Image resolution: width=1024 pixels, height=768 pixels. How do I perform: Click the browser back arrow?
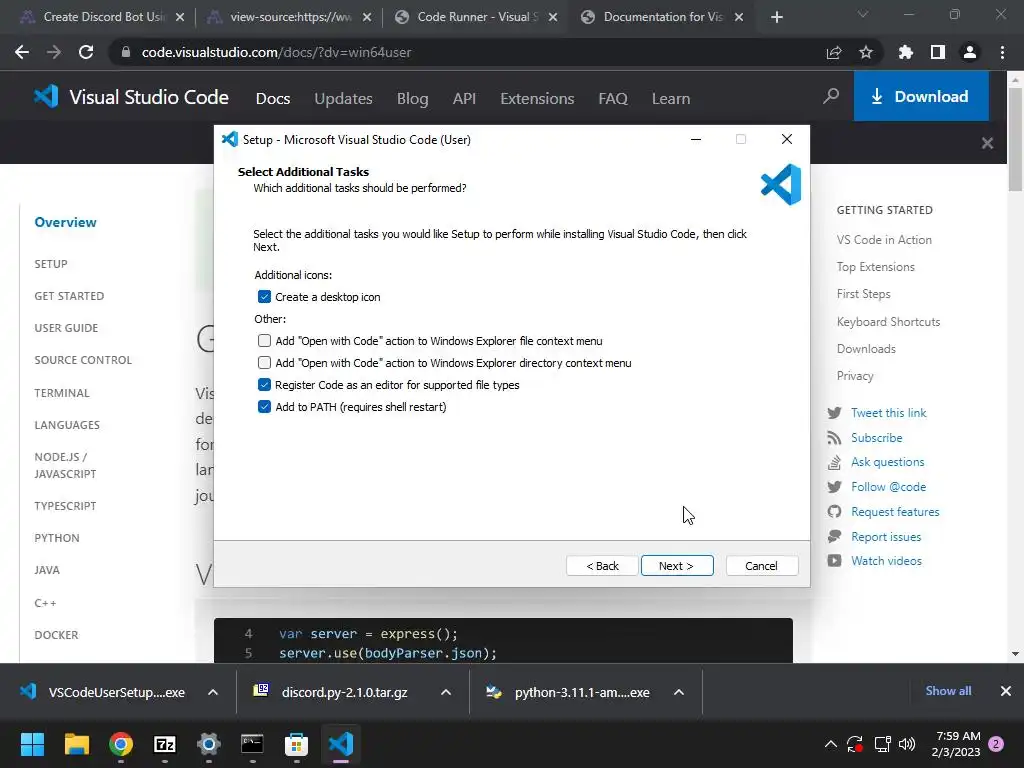(22, 52)
